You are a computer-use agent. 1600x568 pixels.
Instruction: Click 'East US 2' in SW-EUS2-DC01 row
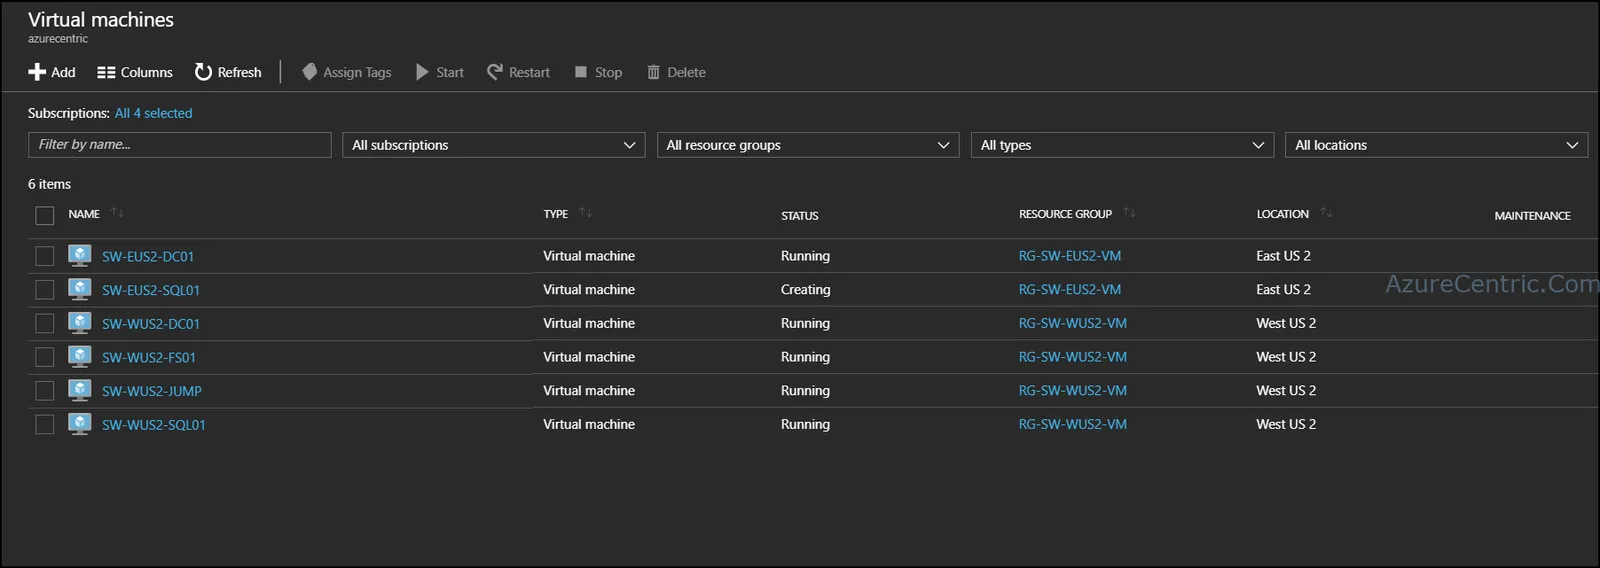tap(1284, 256)
